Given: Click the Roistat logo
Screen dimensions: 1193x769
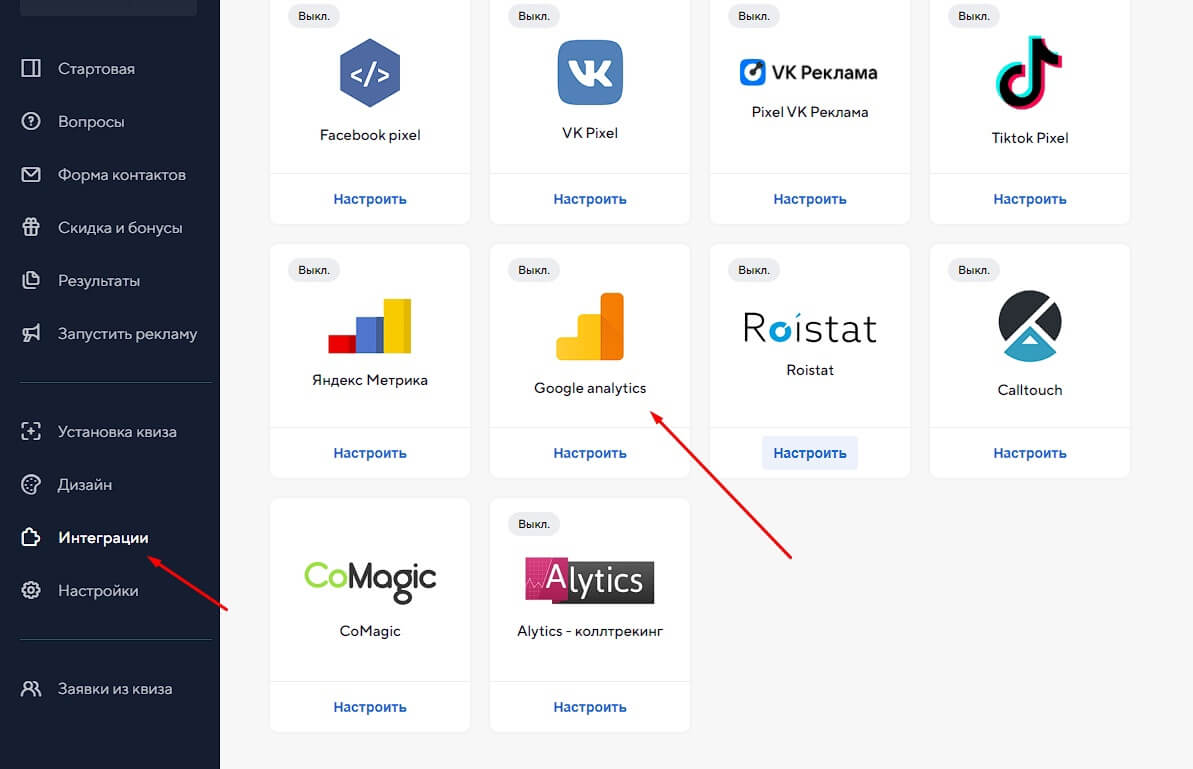Looking at the screenshot, I should tap(810, 327).
